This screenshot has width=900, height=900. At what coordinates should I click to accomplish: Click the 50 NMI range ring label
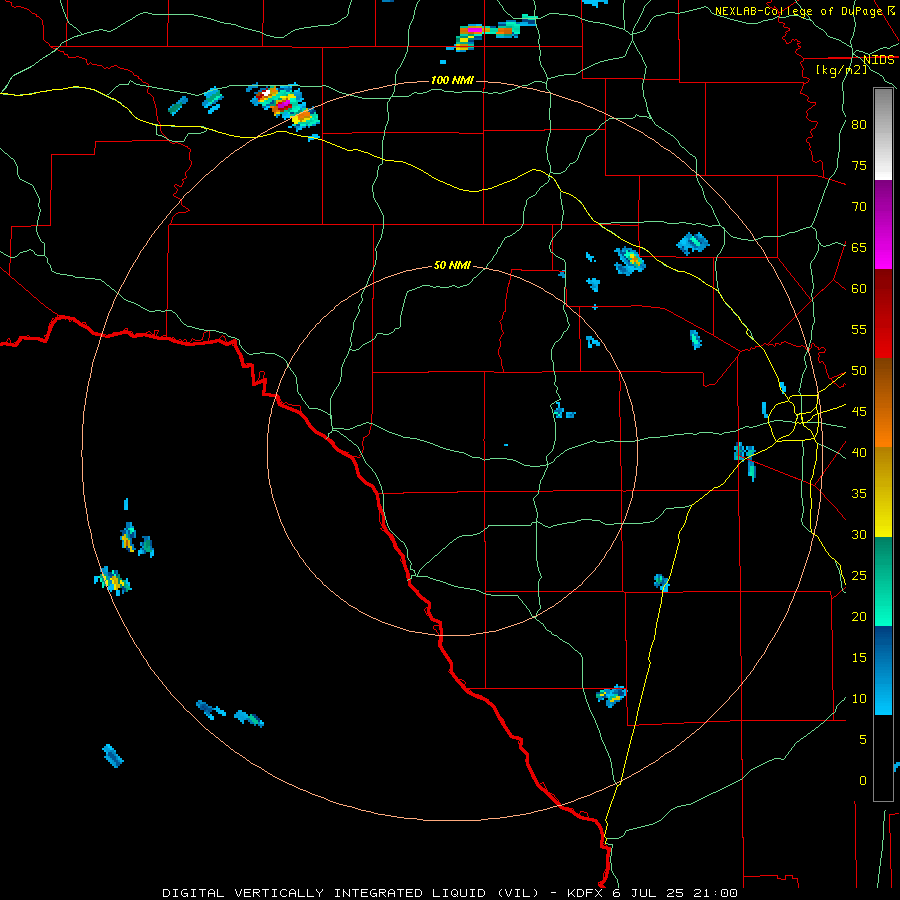coord(452,265)
